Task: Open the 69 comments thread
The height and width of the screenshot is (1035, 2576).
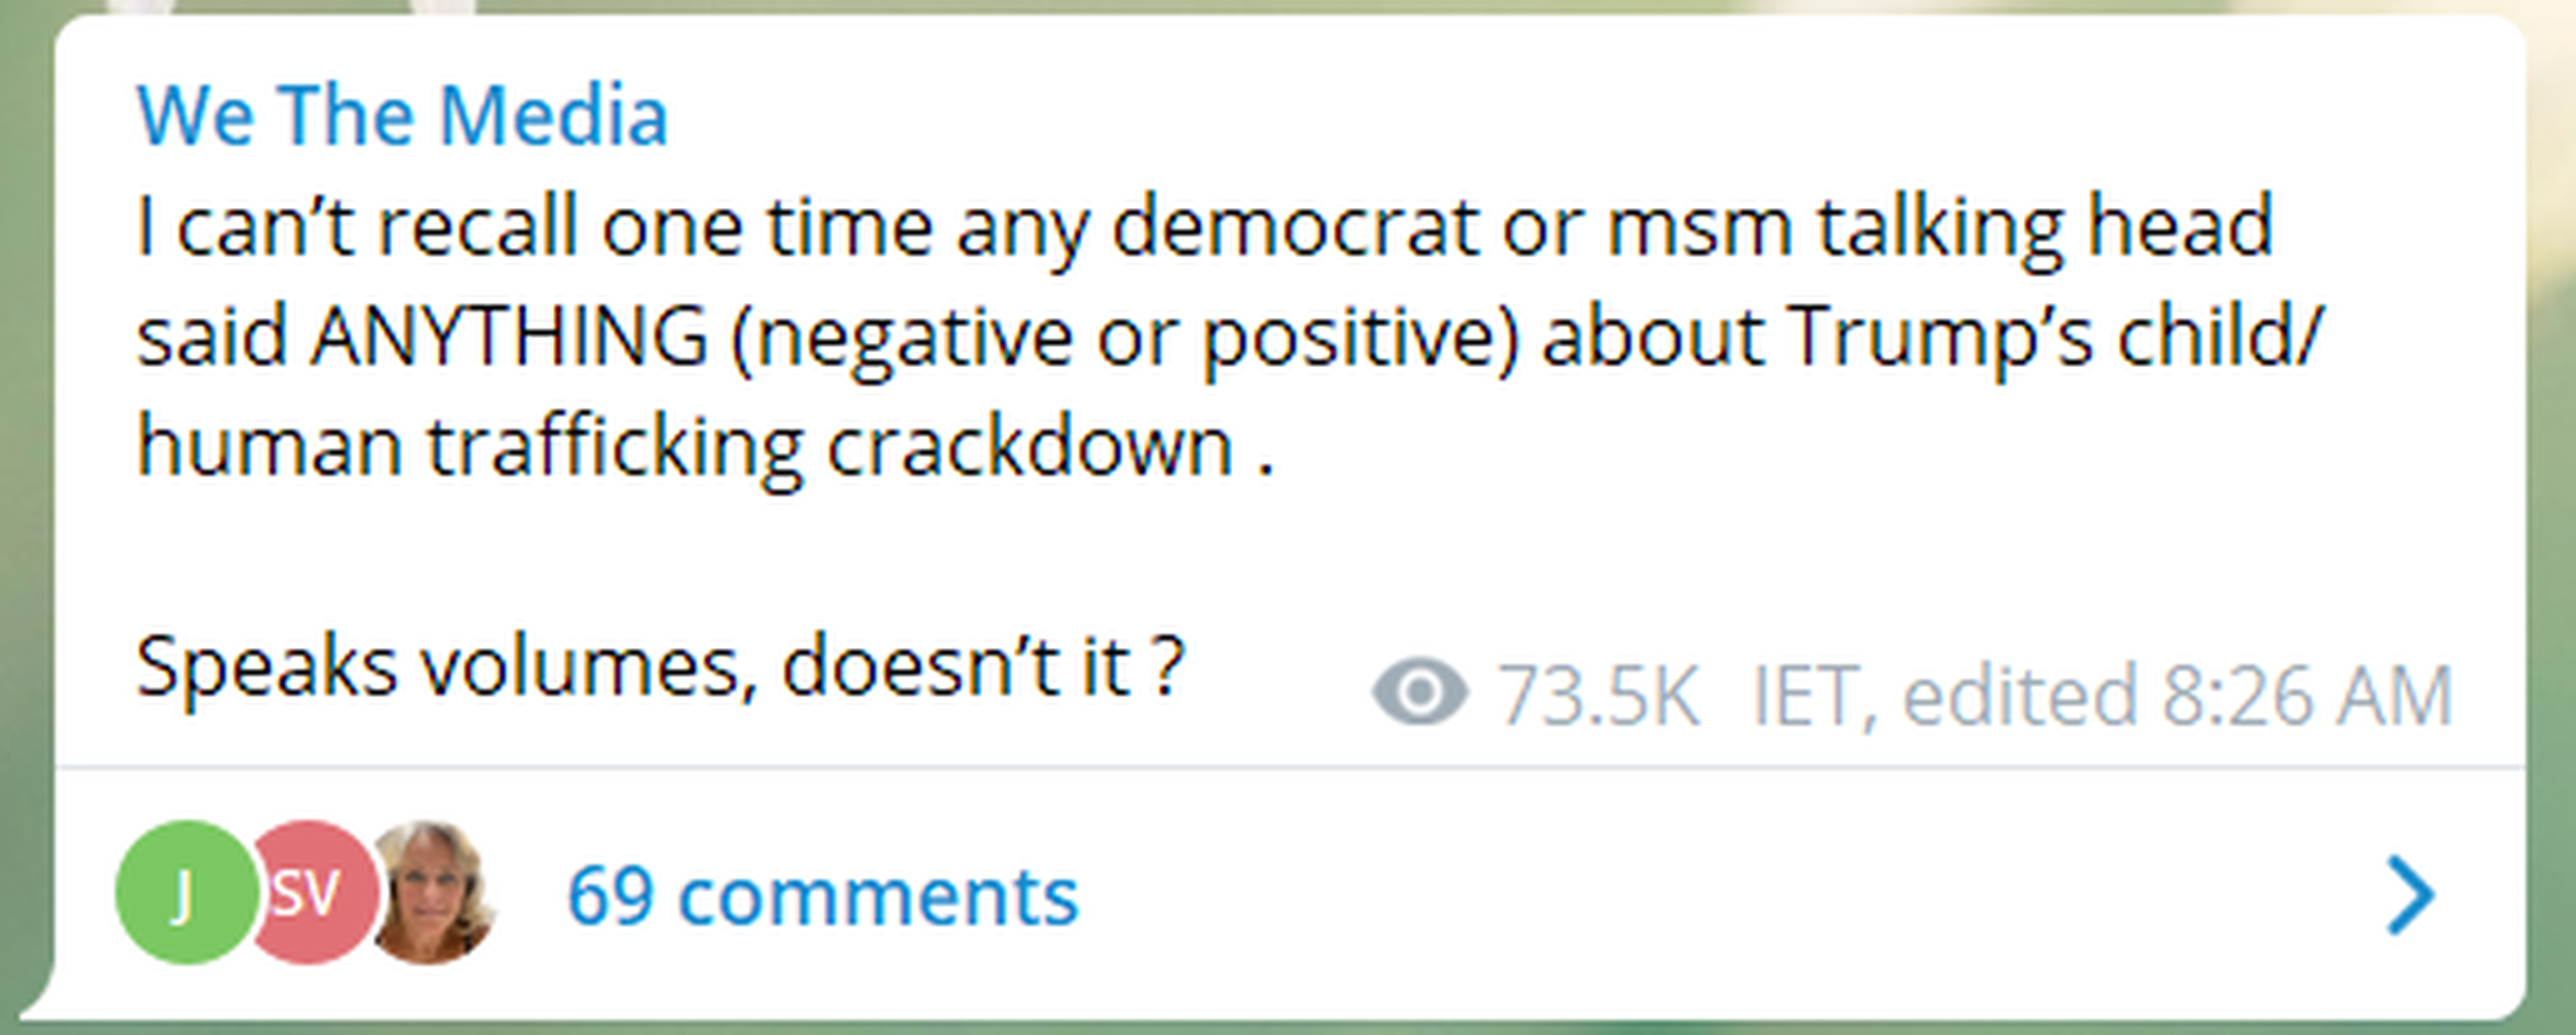Action: [x=822, y=896]
